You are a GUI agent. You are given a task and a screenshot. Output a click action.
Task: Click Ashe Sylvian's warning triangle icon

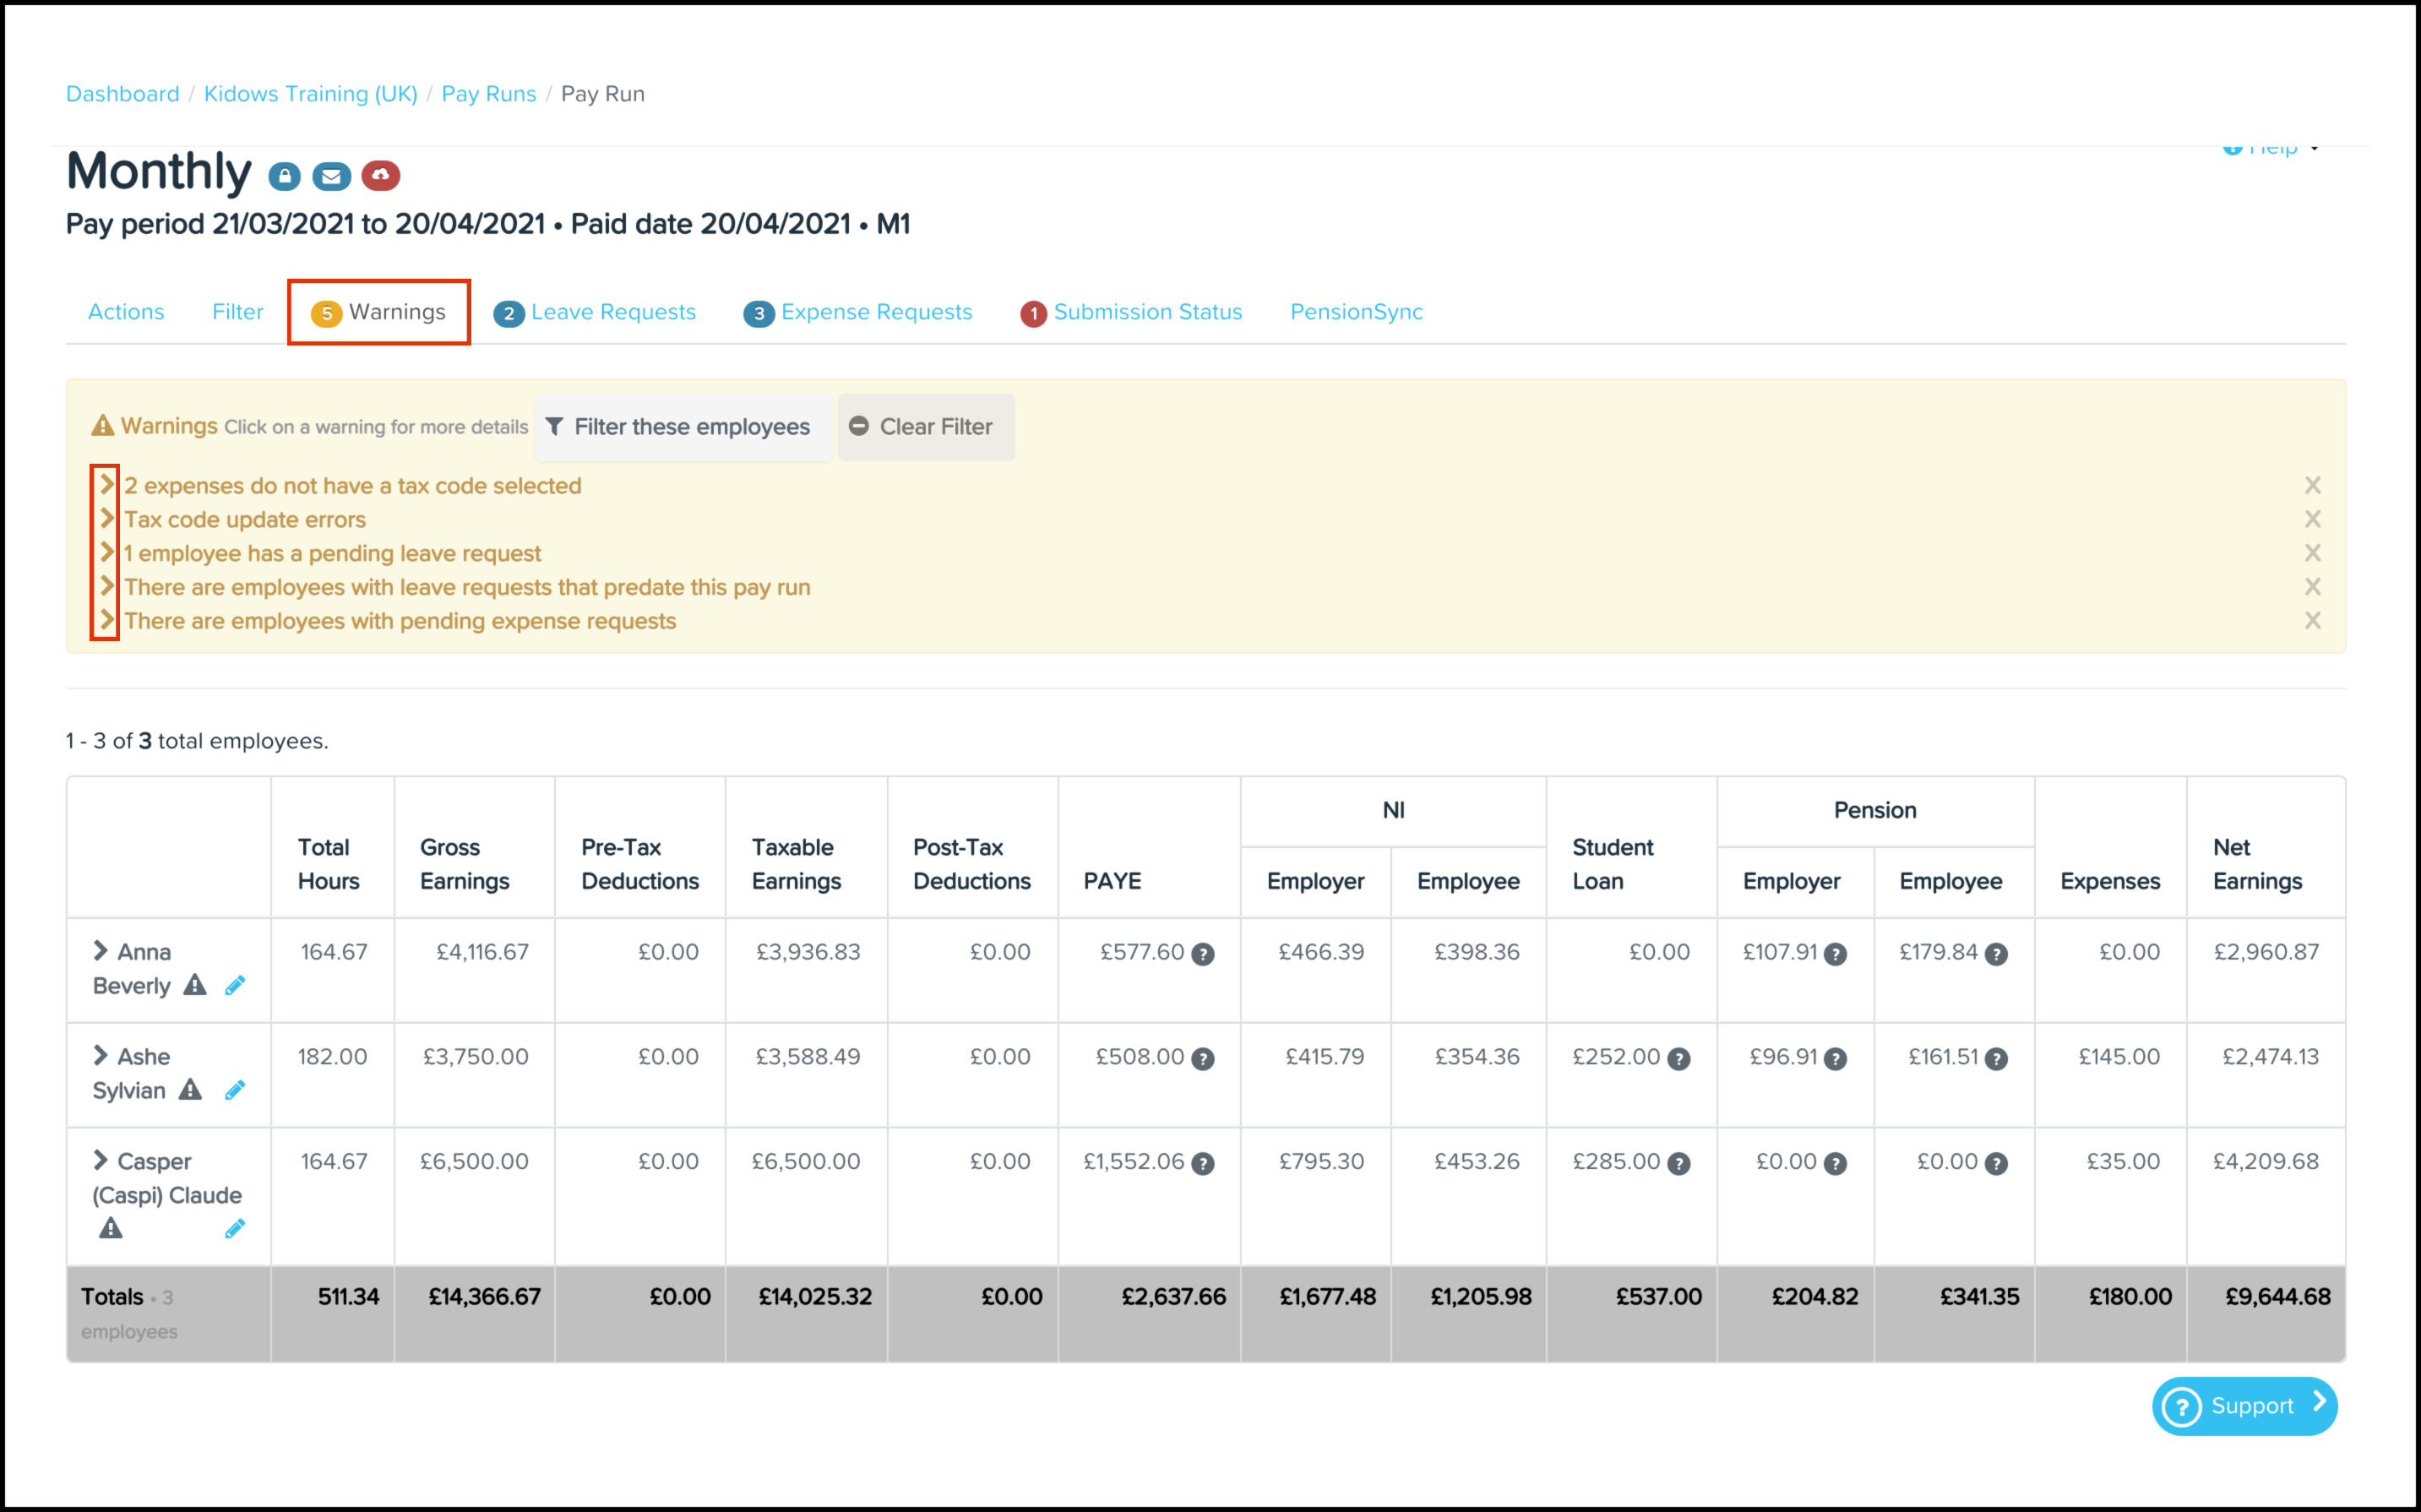(190, 1090)
